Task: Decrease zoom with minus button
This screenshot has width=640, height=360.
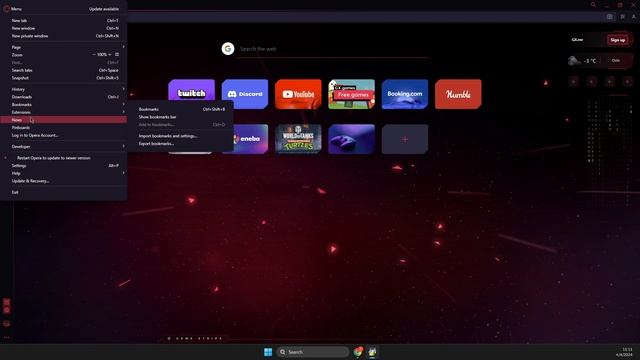Action: pyautogui.click(x=94, y=54)
